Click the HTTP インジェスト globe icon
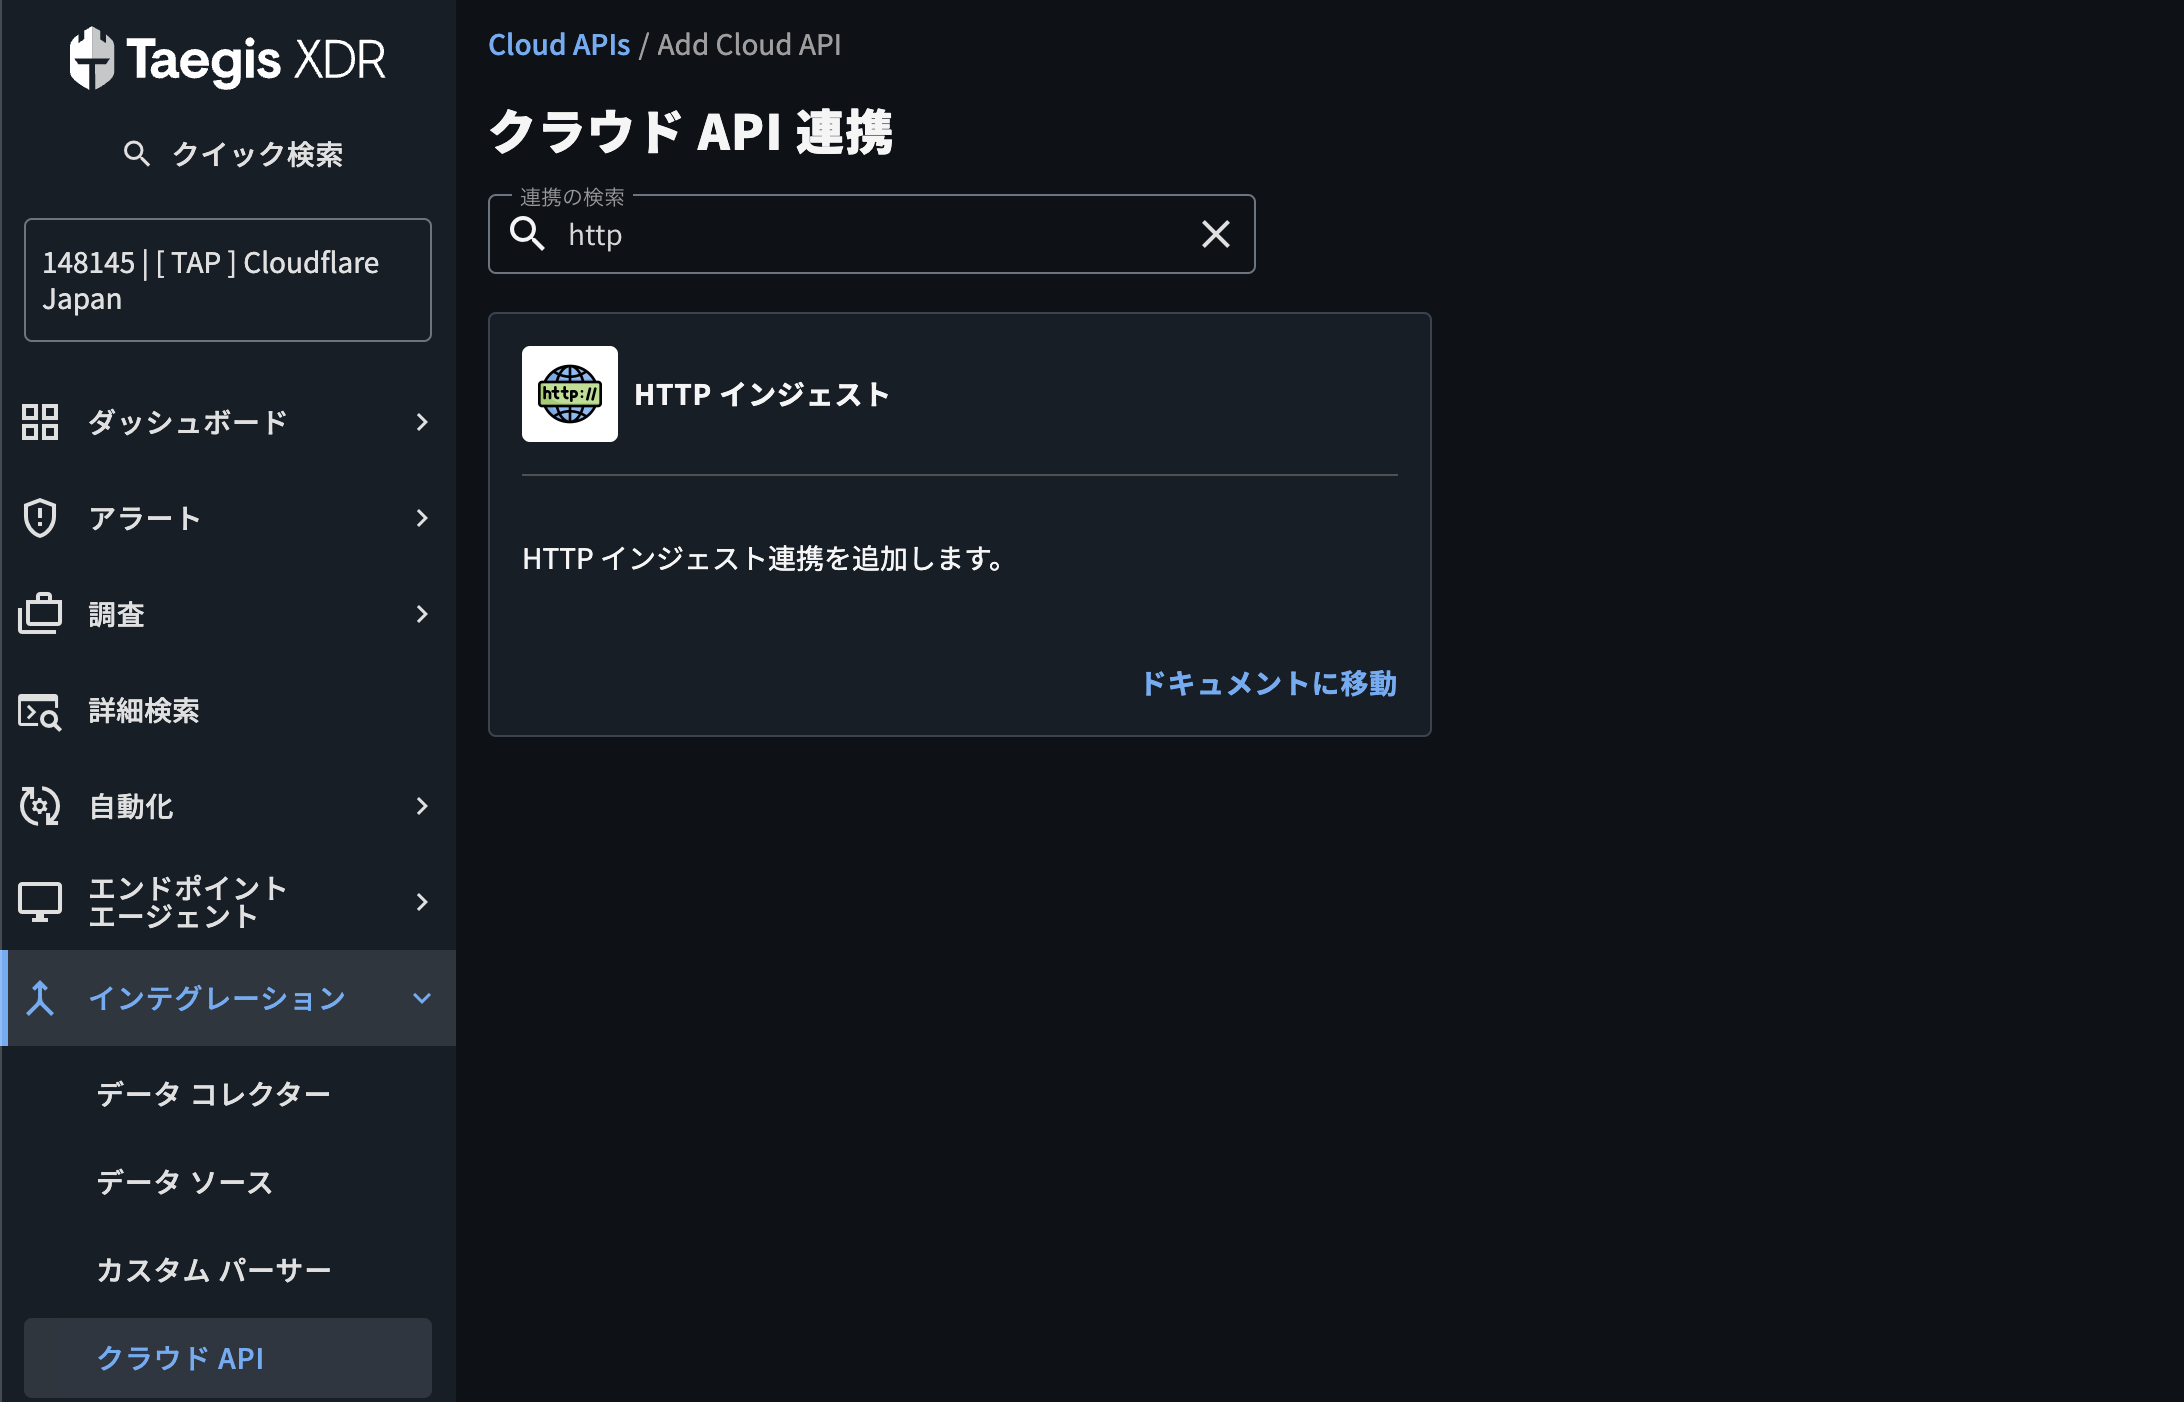 [x=569, y=394]
